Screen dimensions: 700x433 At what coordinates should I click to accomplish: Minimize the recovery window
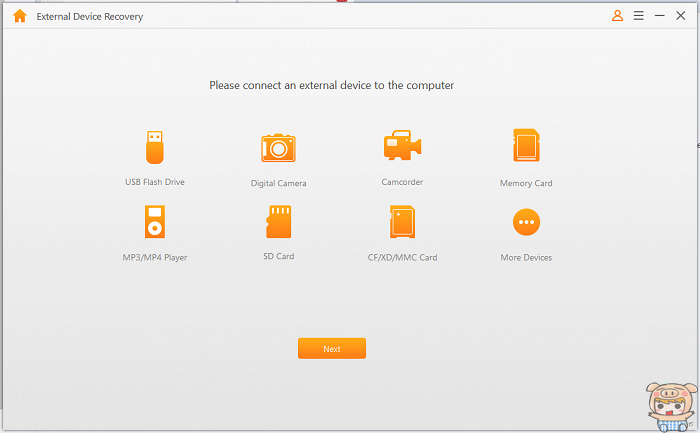[660, 16]
